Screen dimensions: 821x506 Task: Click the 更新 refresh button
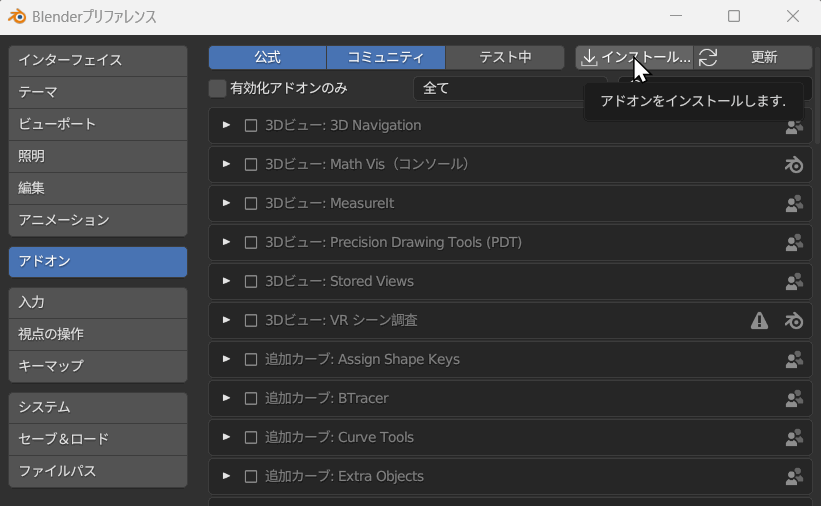point(753,58)
